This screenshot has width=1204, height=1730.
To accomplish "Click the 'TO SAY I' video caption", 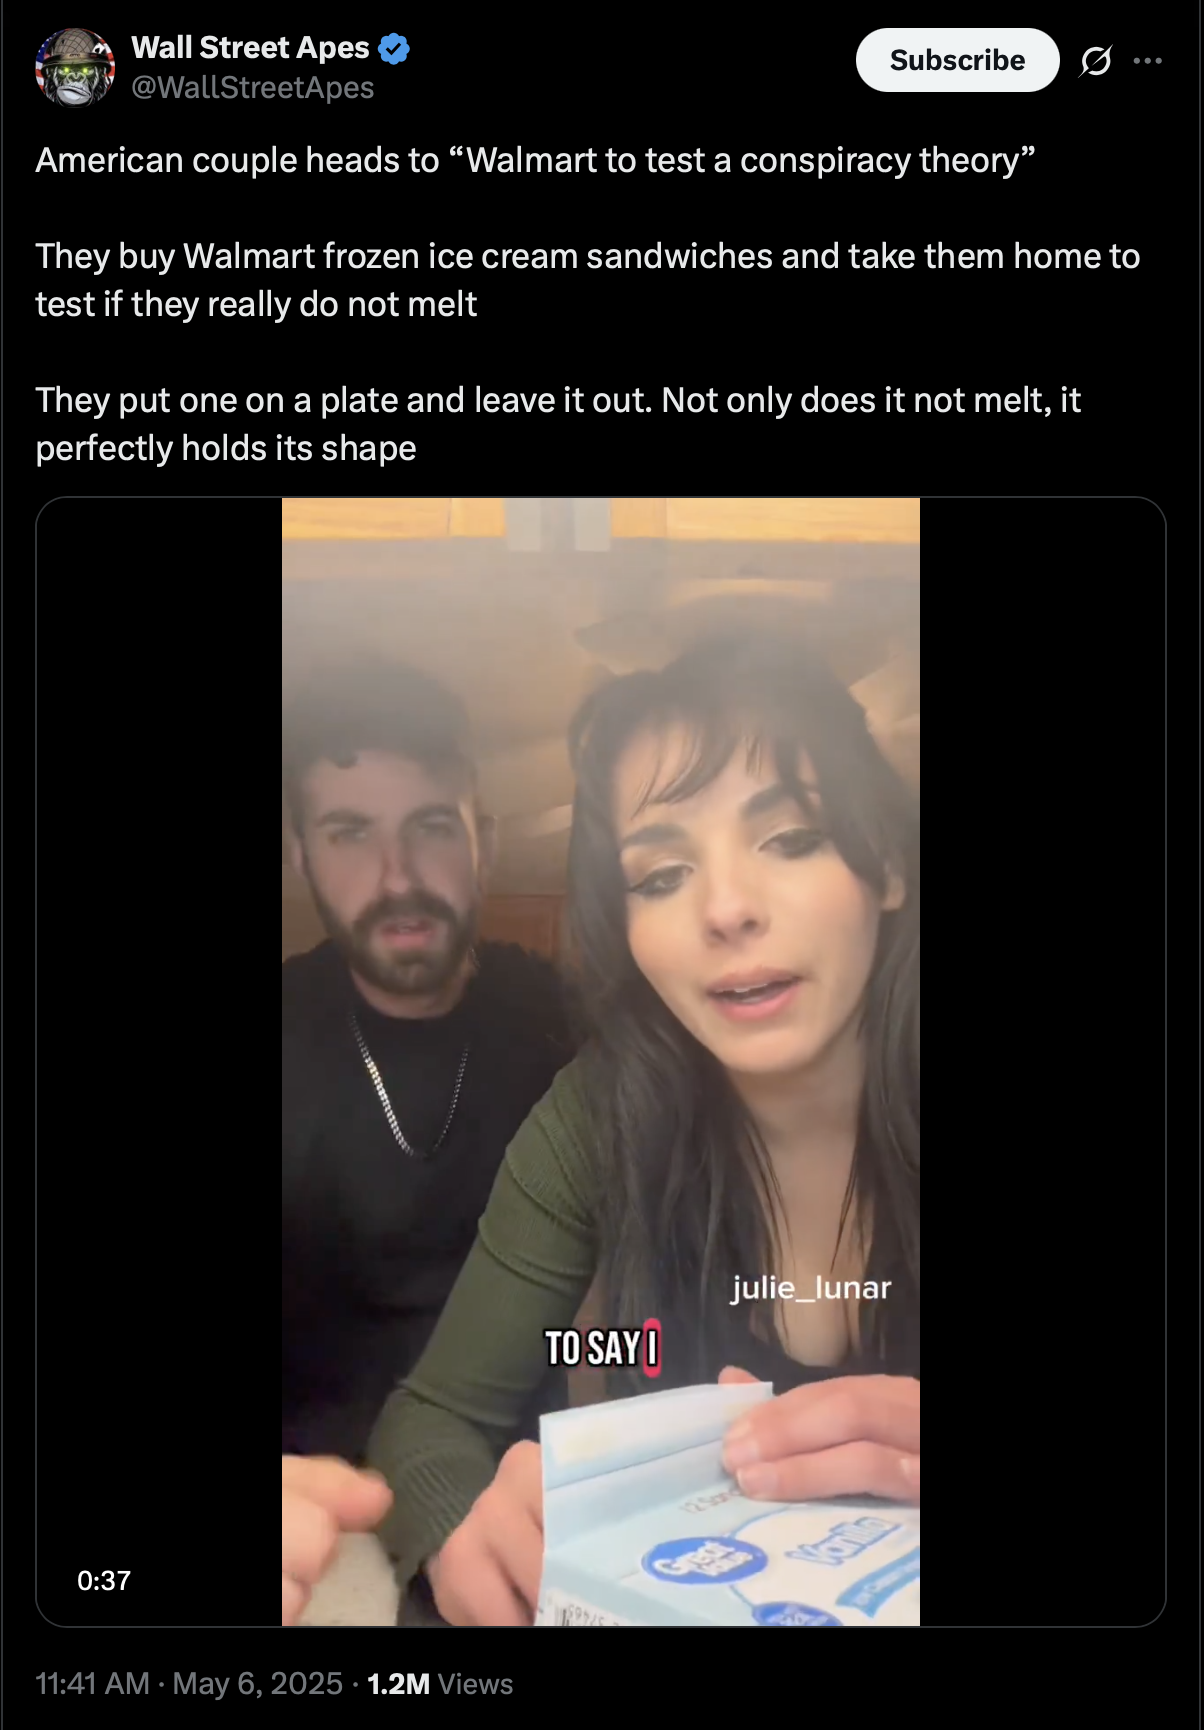I will pyautogui.click(x=602, y=1347).
